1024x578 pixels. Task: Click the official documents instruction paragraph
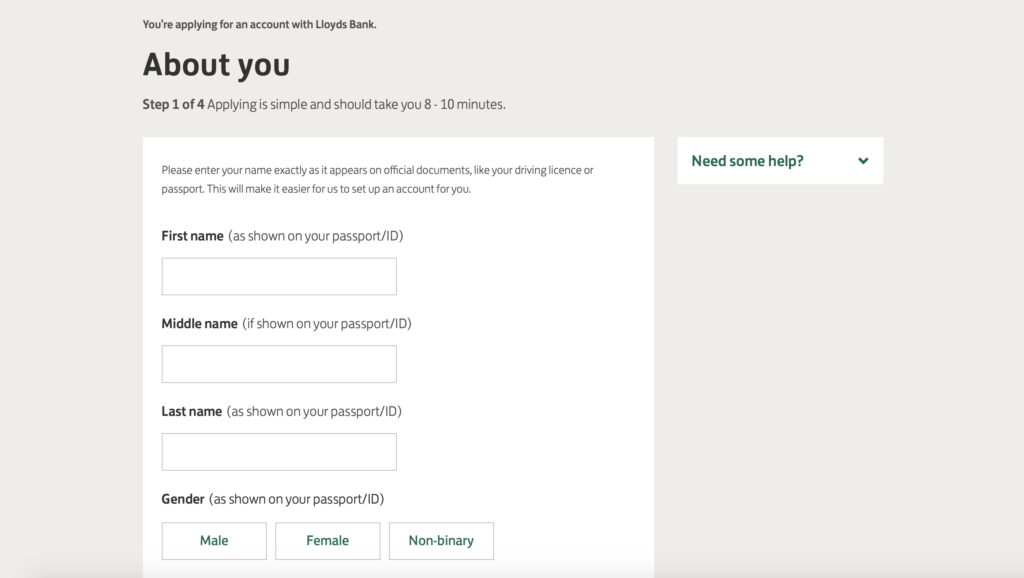click(377, 180)
